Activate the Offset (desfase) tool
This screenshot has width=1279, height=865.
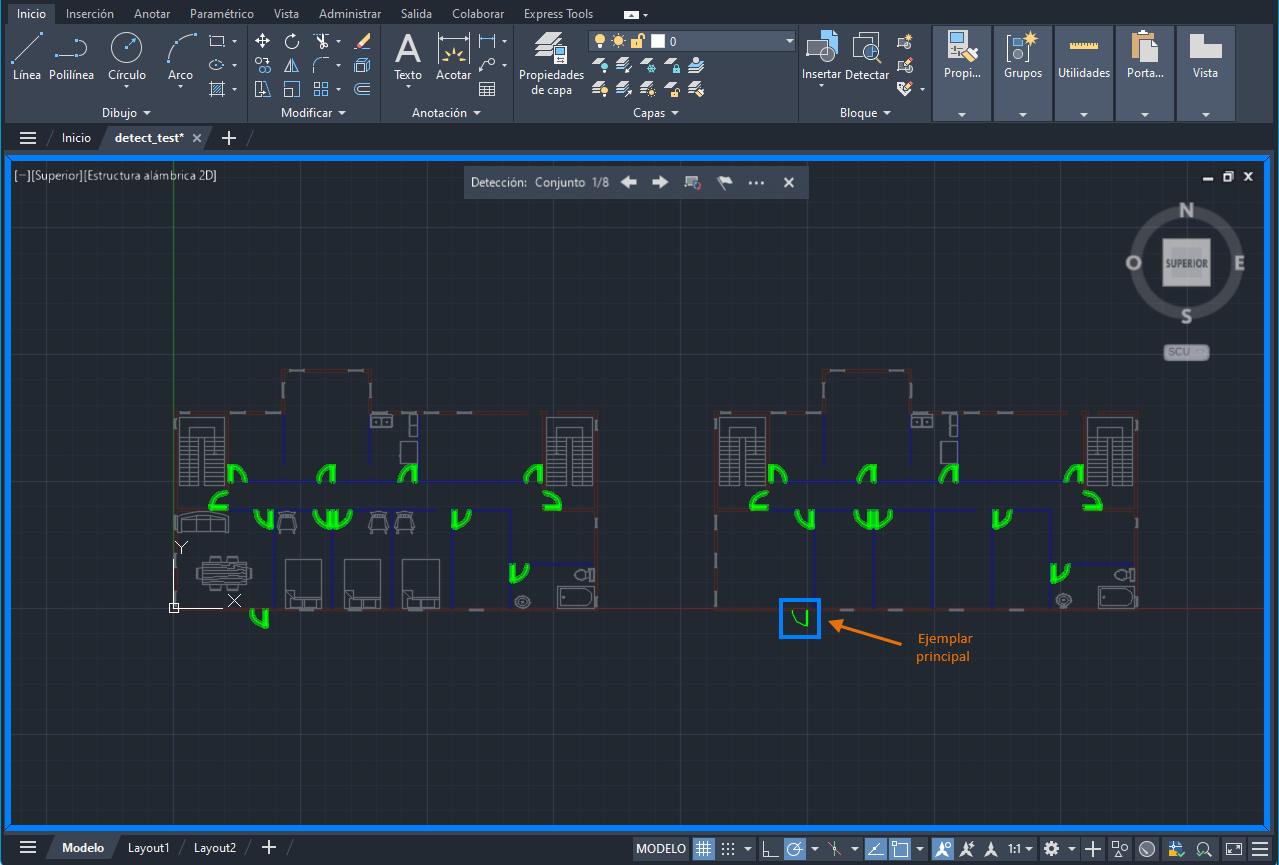pos(362,89)
